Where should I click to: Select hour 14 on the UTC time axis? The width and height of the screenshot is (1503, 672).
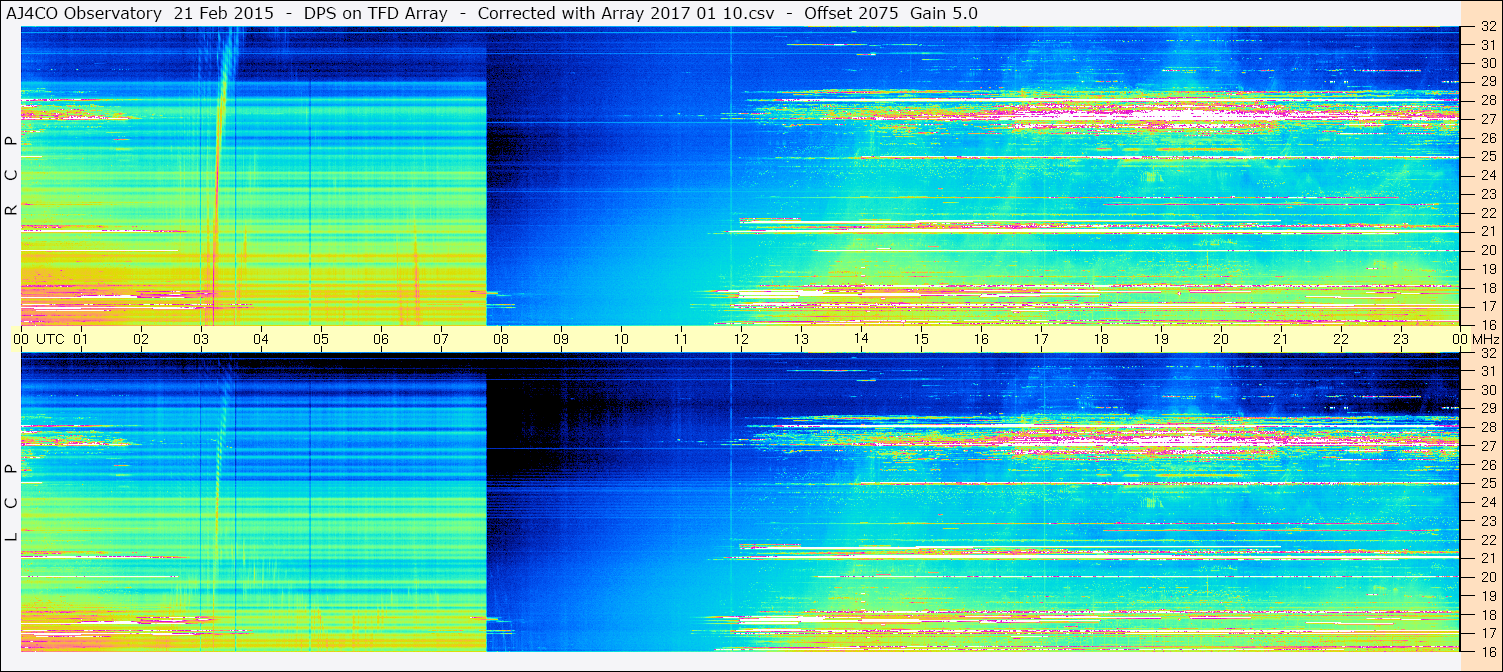coord(861,338)
